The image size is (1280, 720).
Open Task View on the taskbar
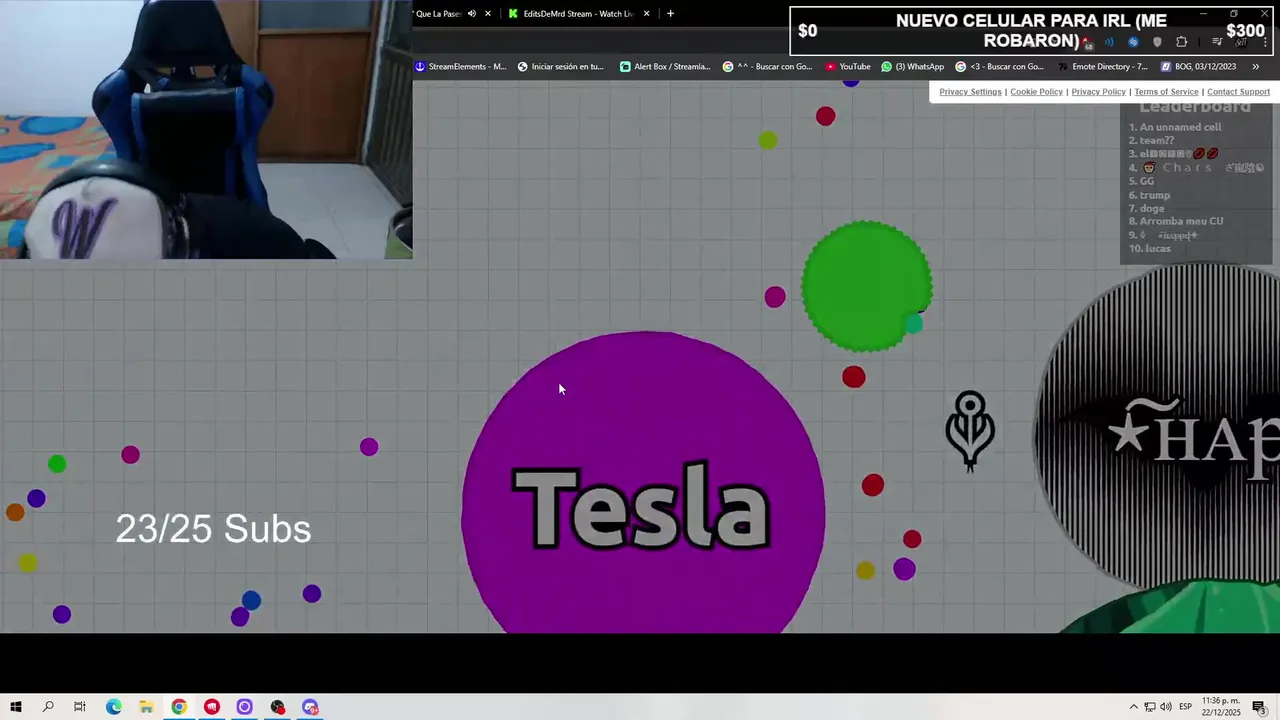(x=80, y=707)
